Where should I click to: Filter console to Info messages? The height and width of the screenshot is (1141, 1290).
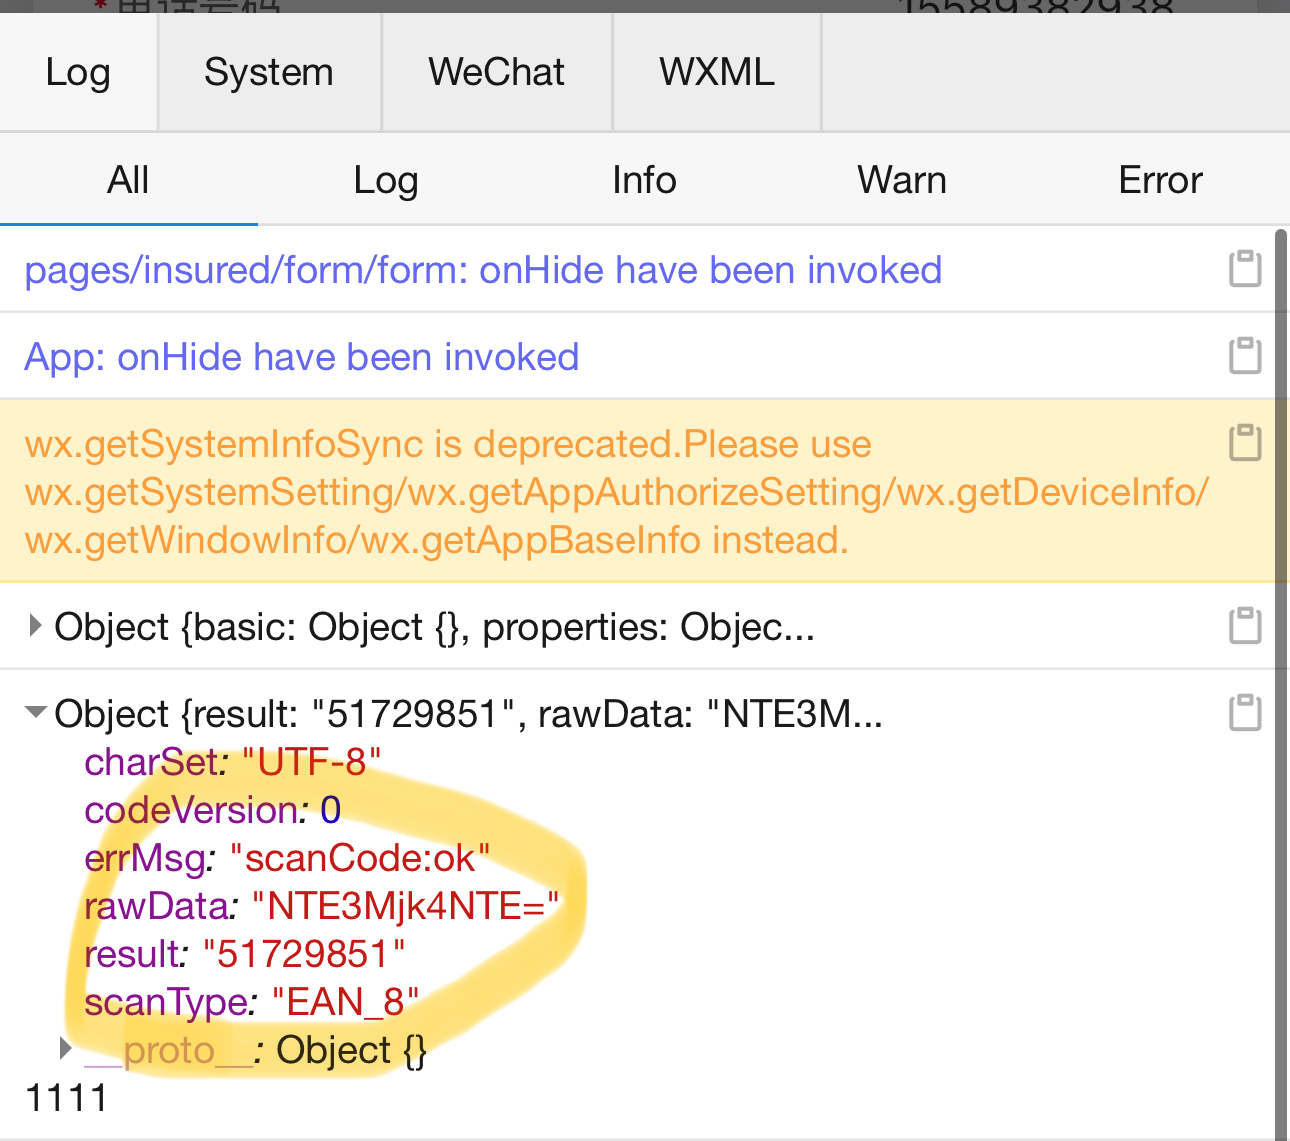[x=644, y=180]
